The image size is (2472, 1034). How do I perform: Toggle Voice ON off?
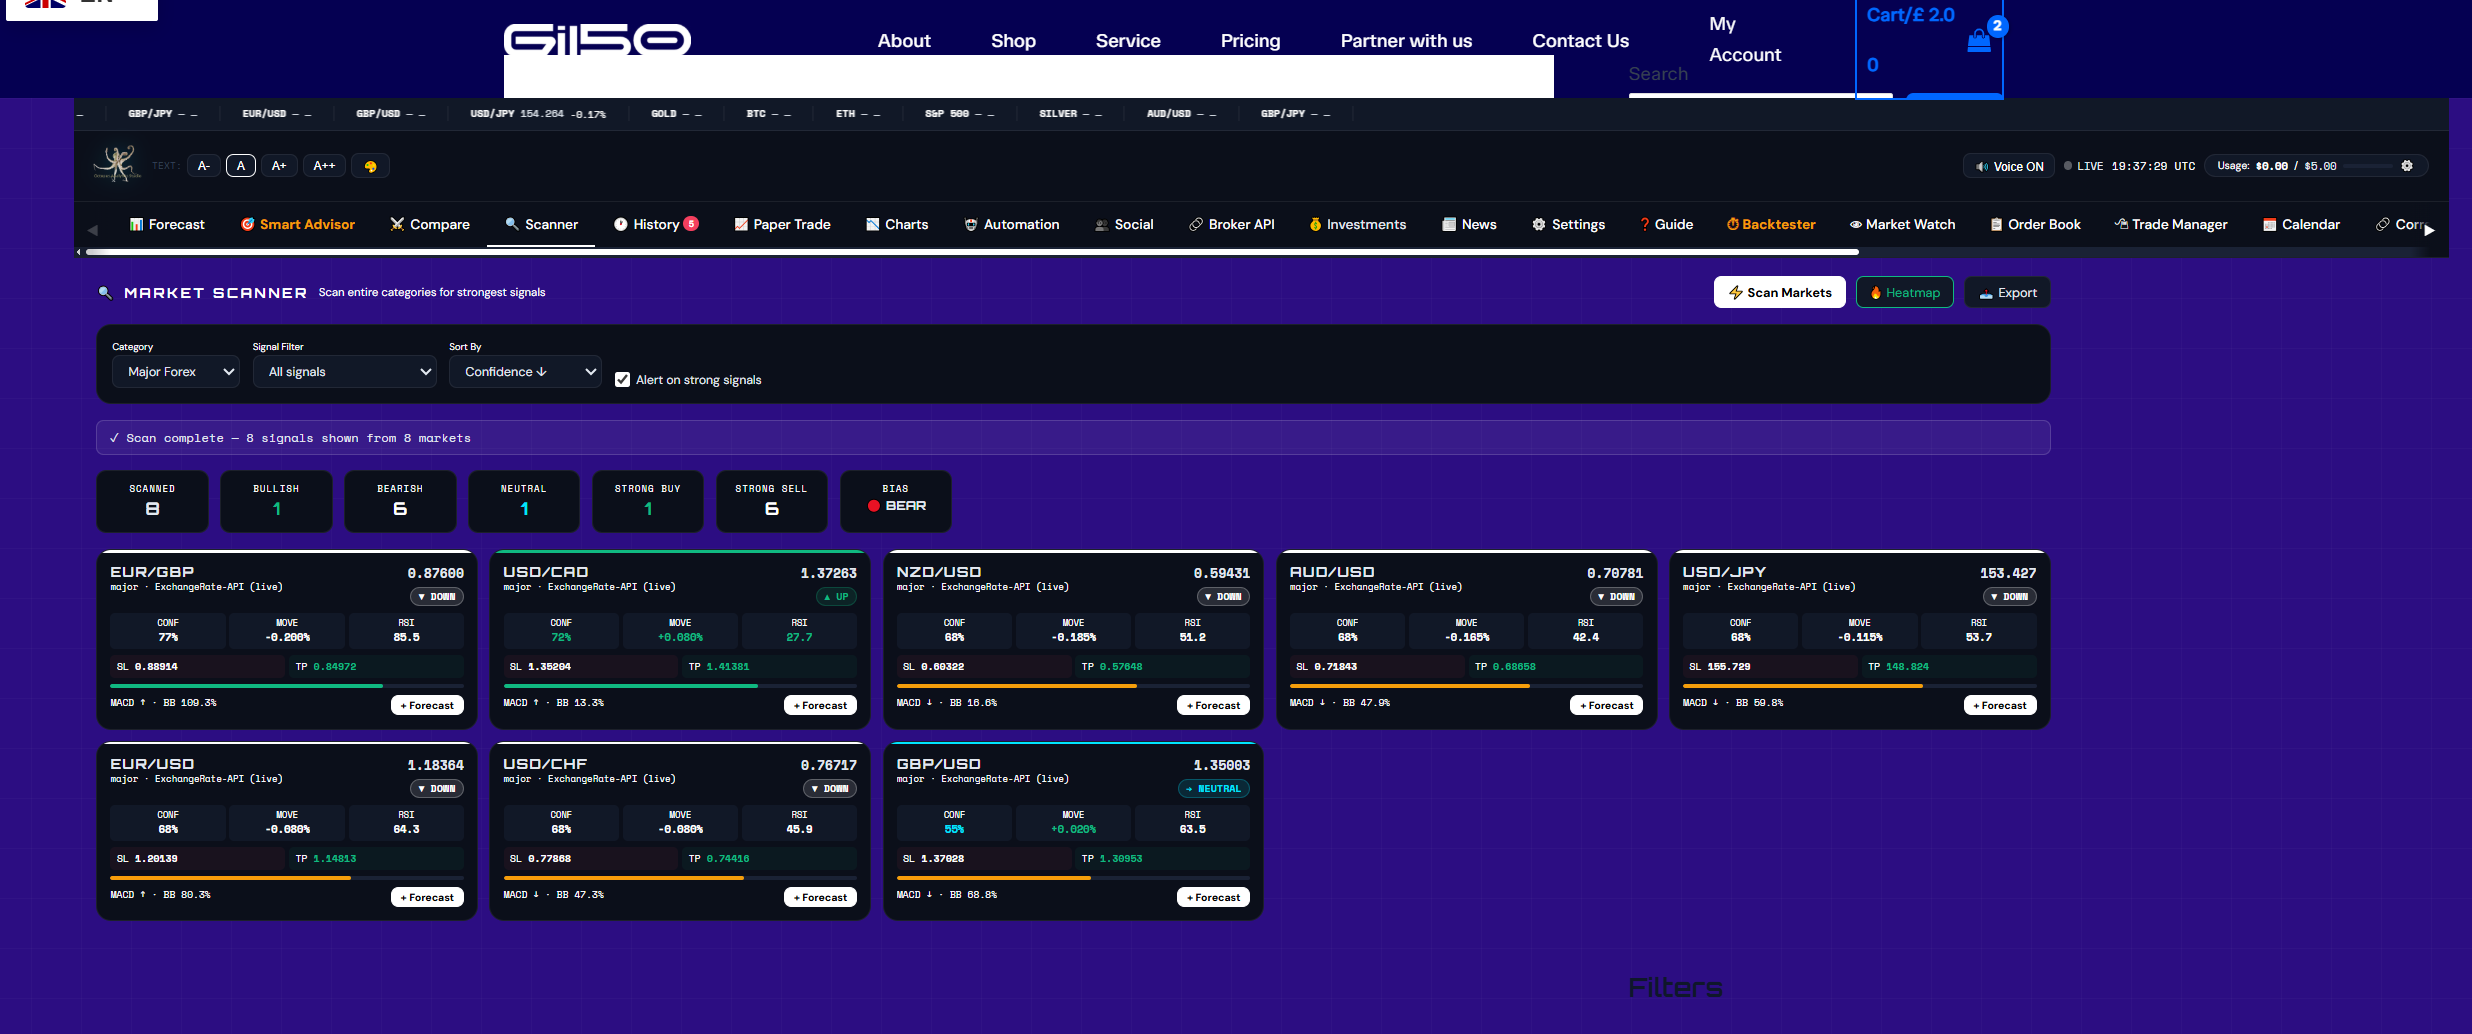coord(2008,166)
